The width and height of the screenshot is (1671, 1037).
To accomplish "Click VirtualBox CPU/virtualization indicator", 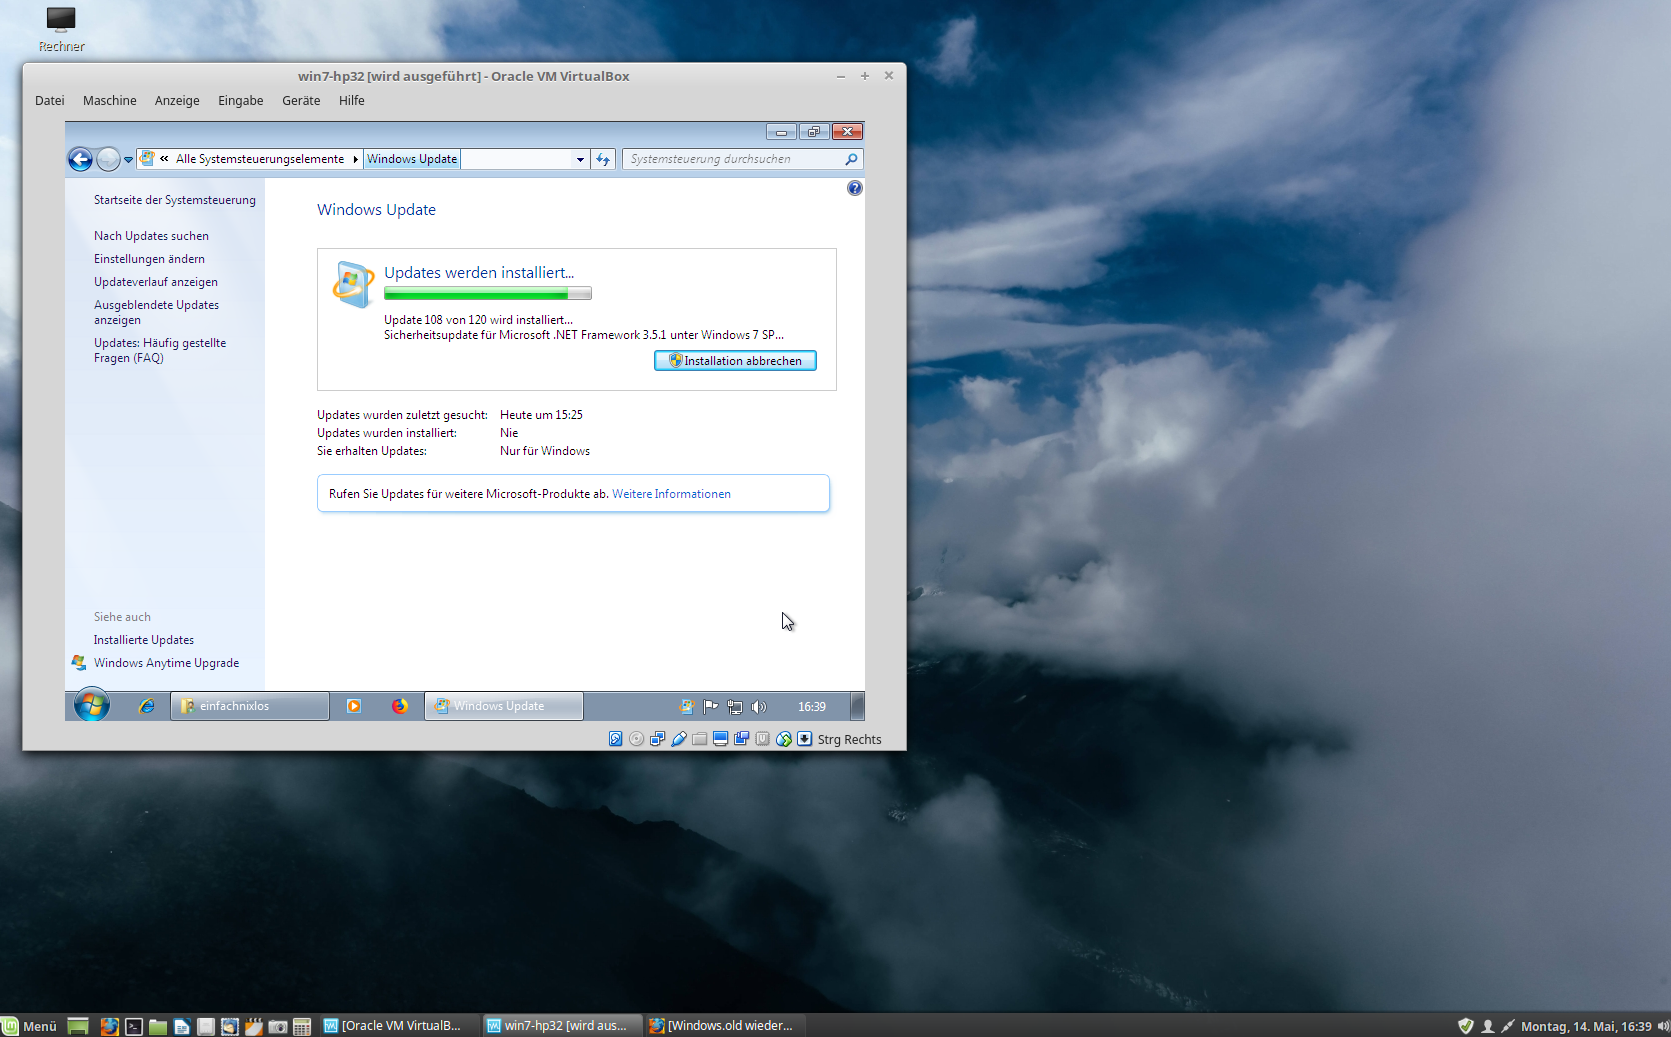I will click(x=763, y=739).
